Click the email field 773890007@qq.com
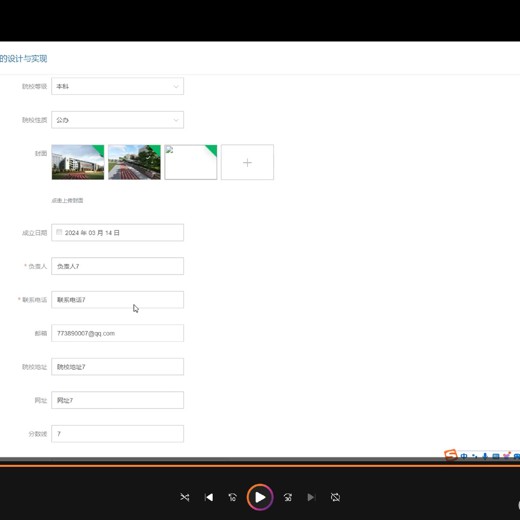Image resolution: width=520 pixels, height=520 pixels. (117, 333)
